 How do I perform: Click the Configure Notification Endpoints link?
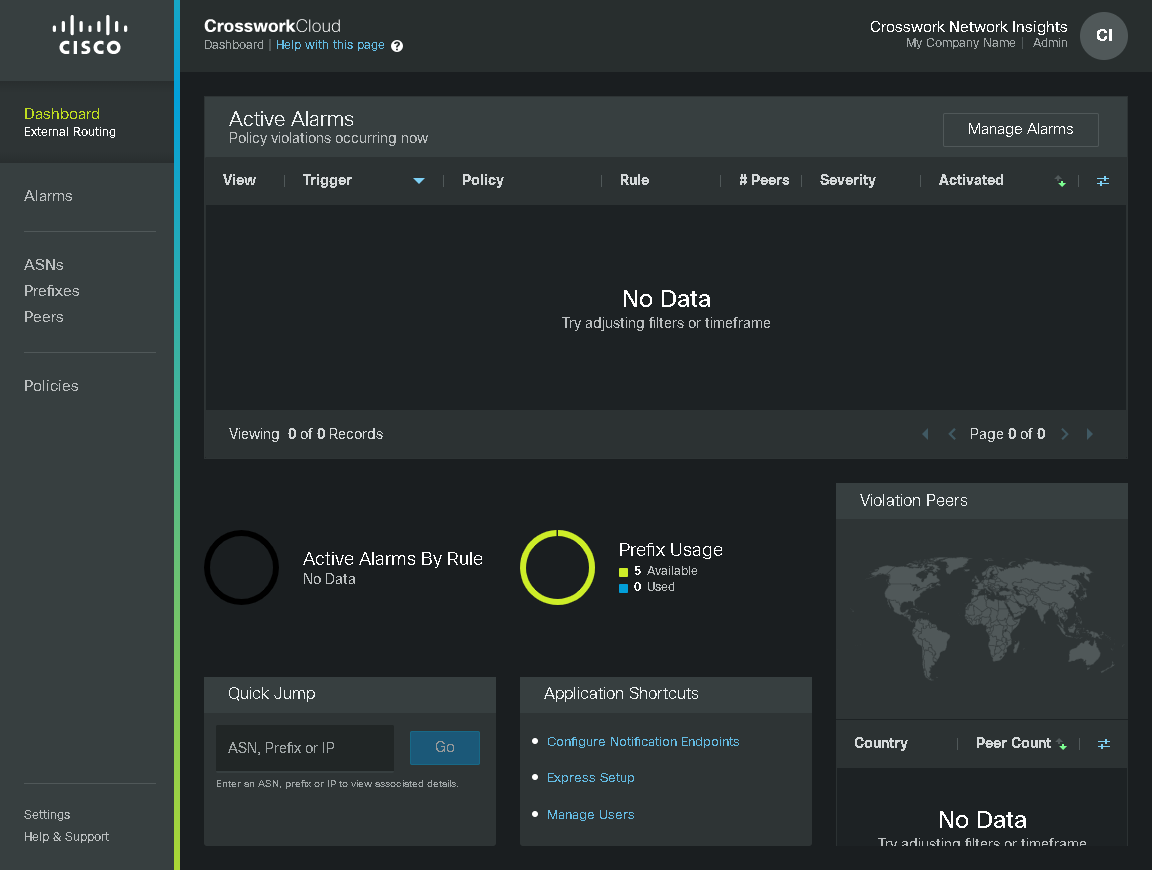click(643, 741)
